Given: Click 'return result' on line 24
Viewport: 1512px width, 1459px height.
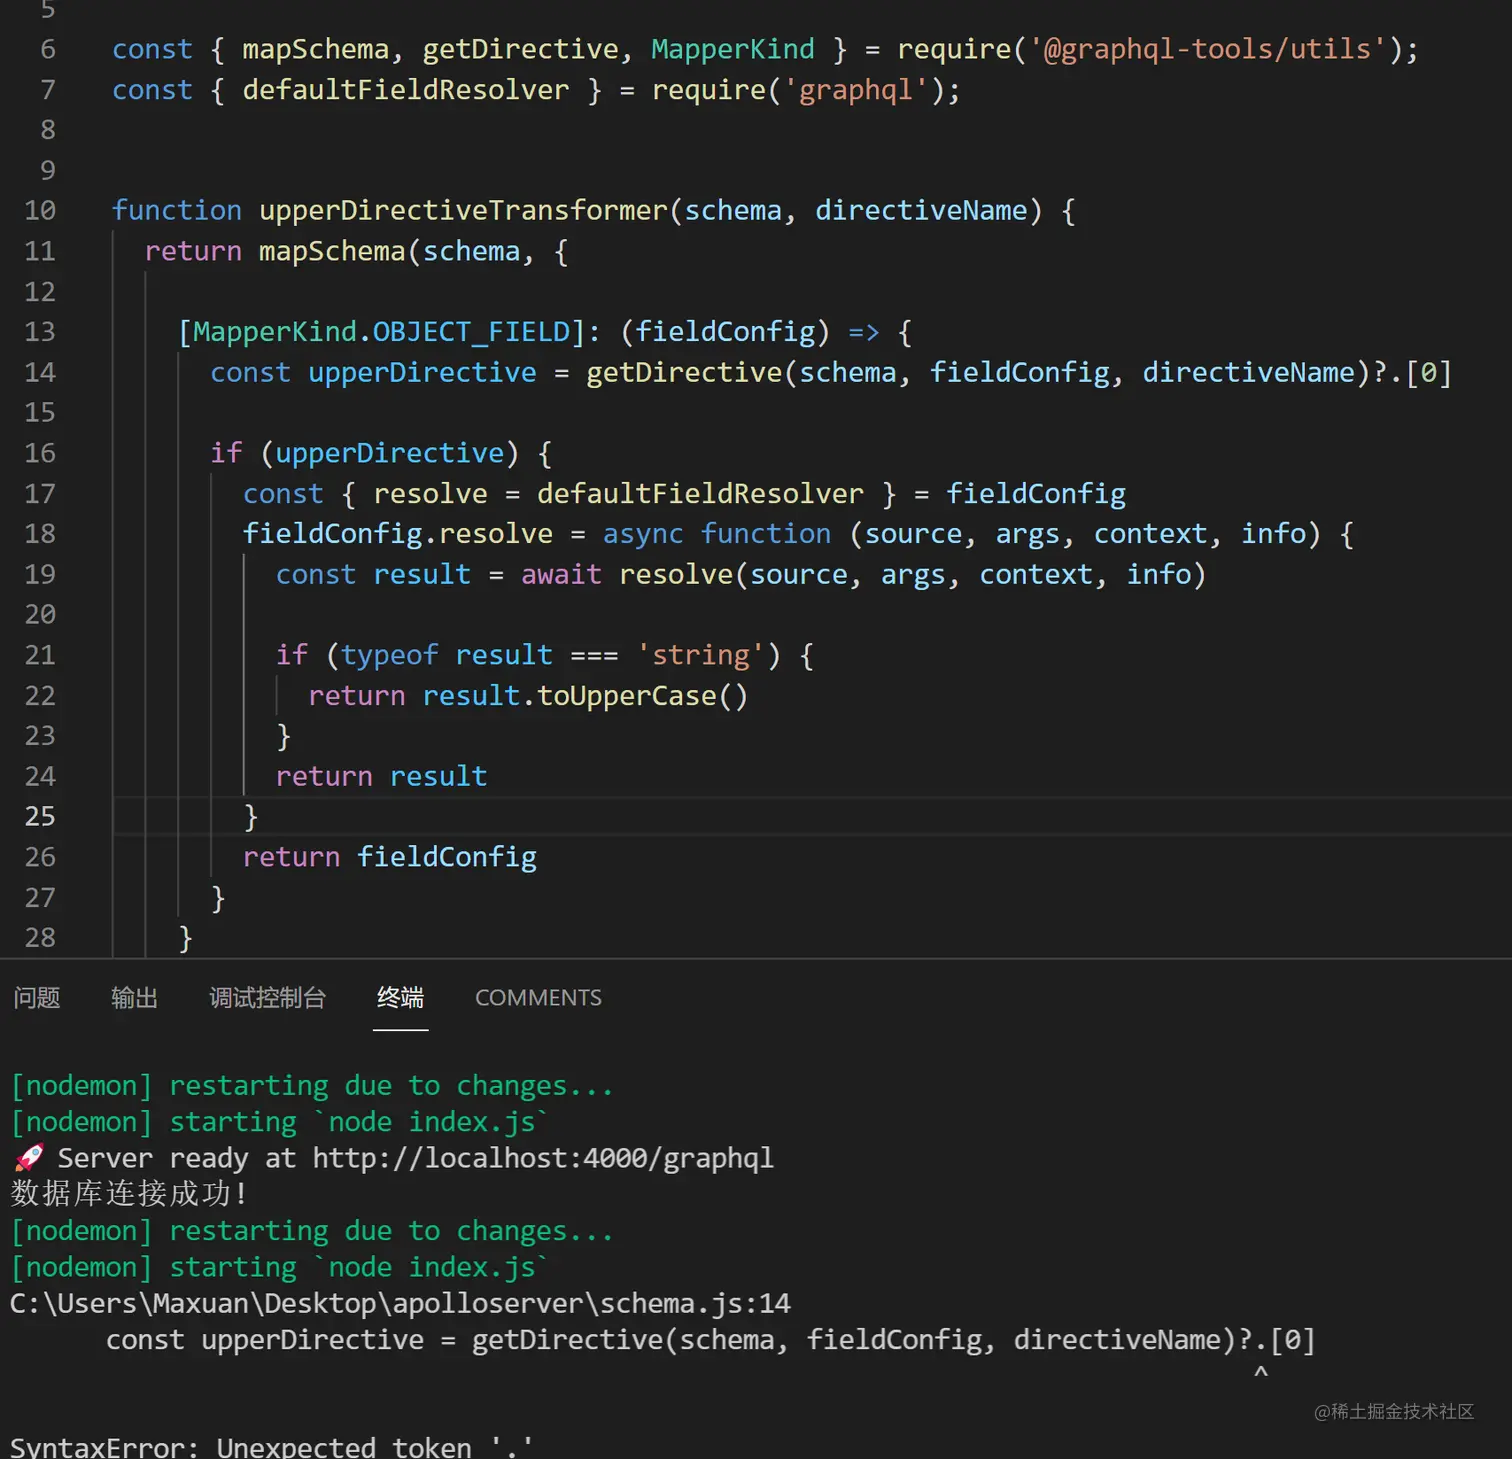Looking at the screenshot, I should point(381,776).
